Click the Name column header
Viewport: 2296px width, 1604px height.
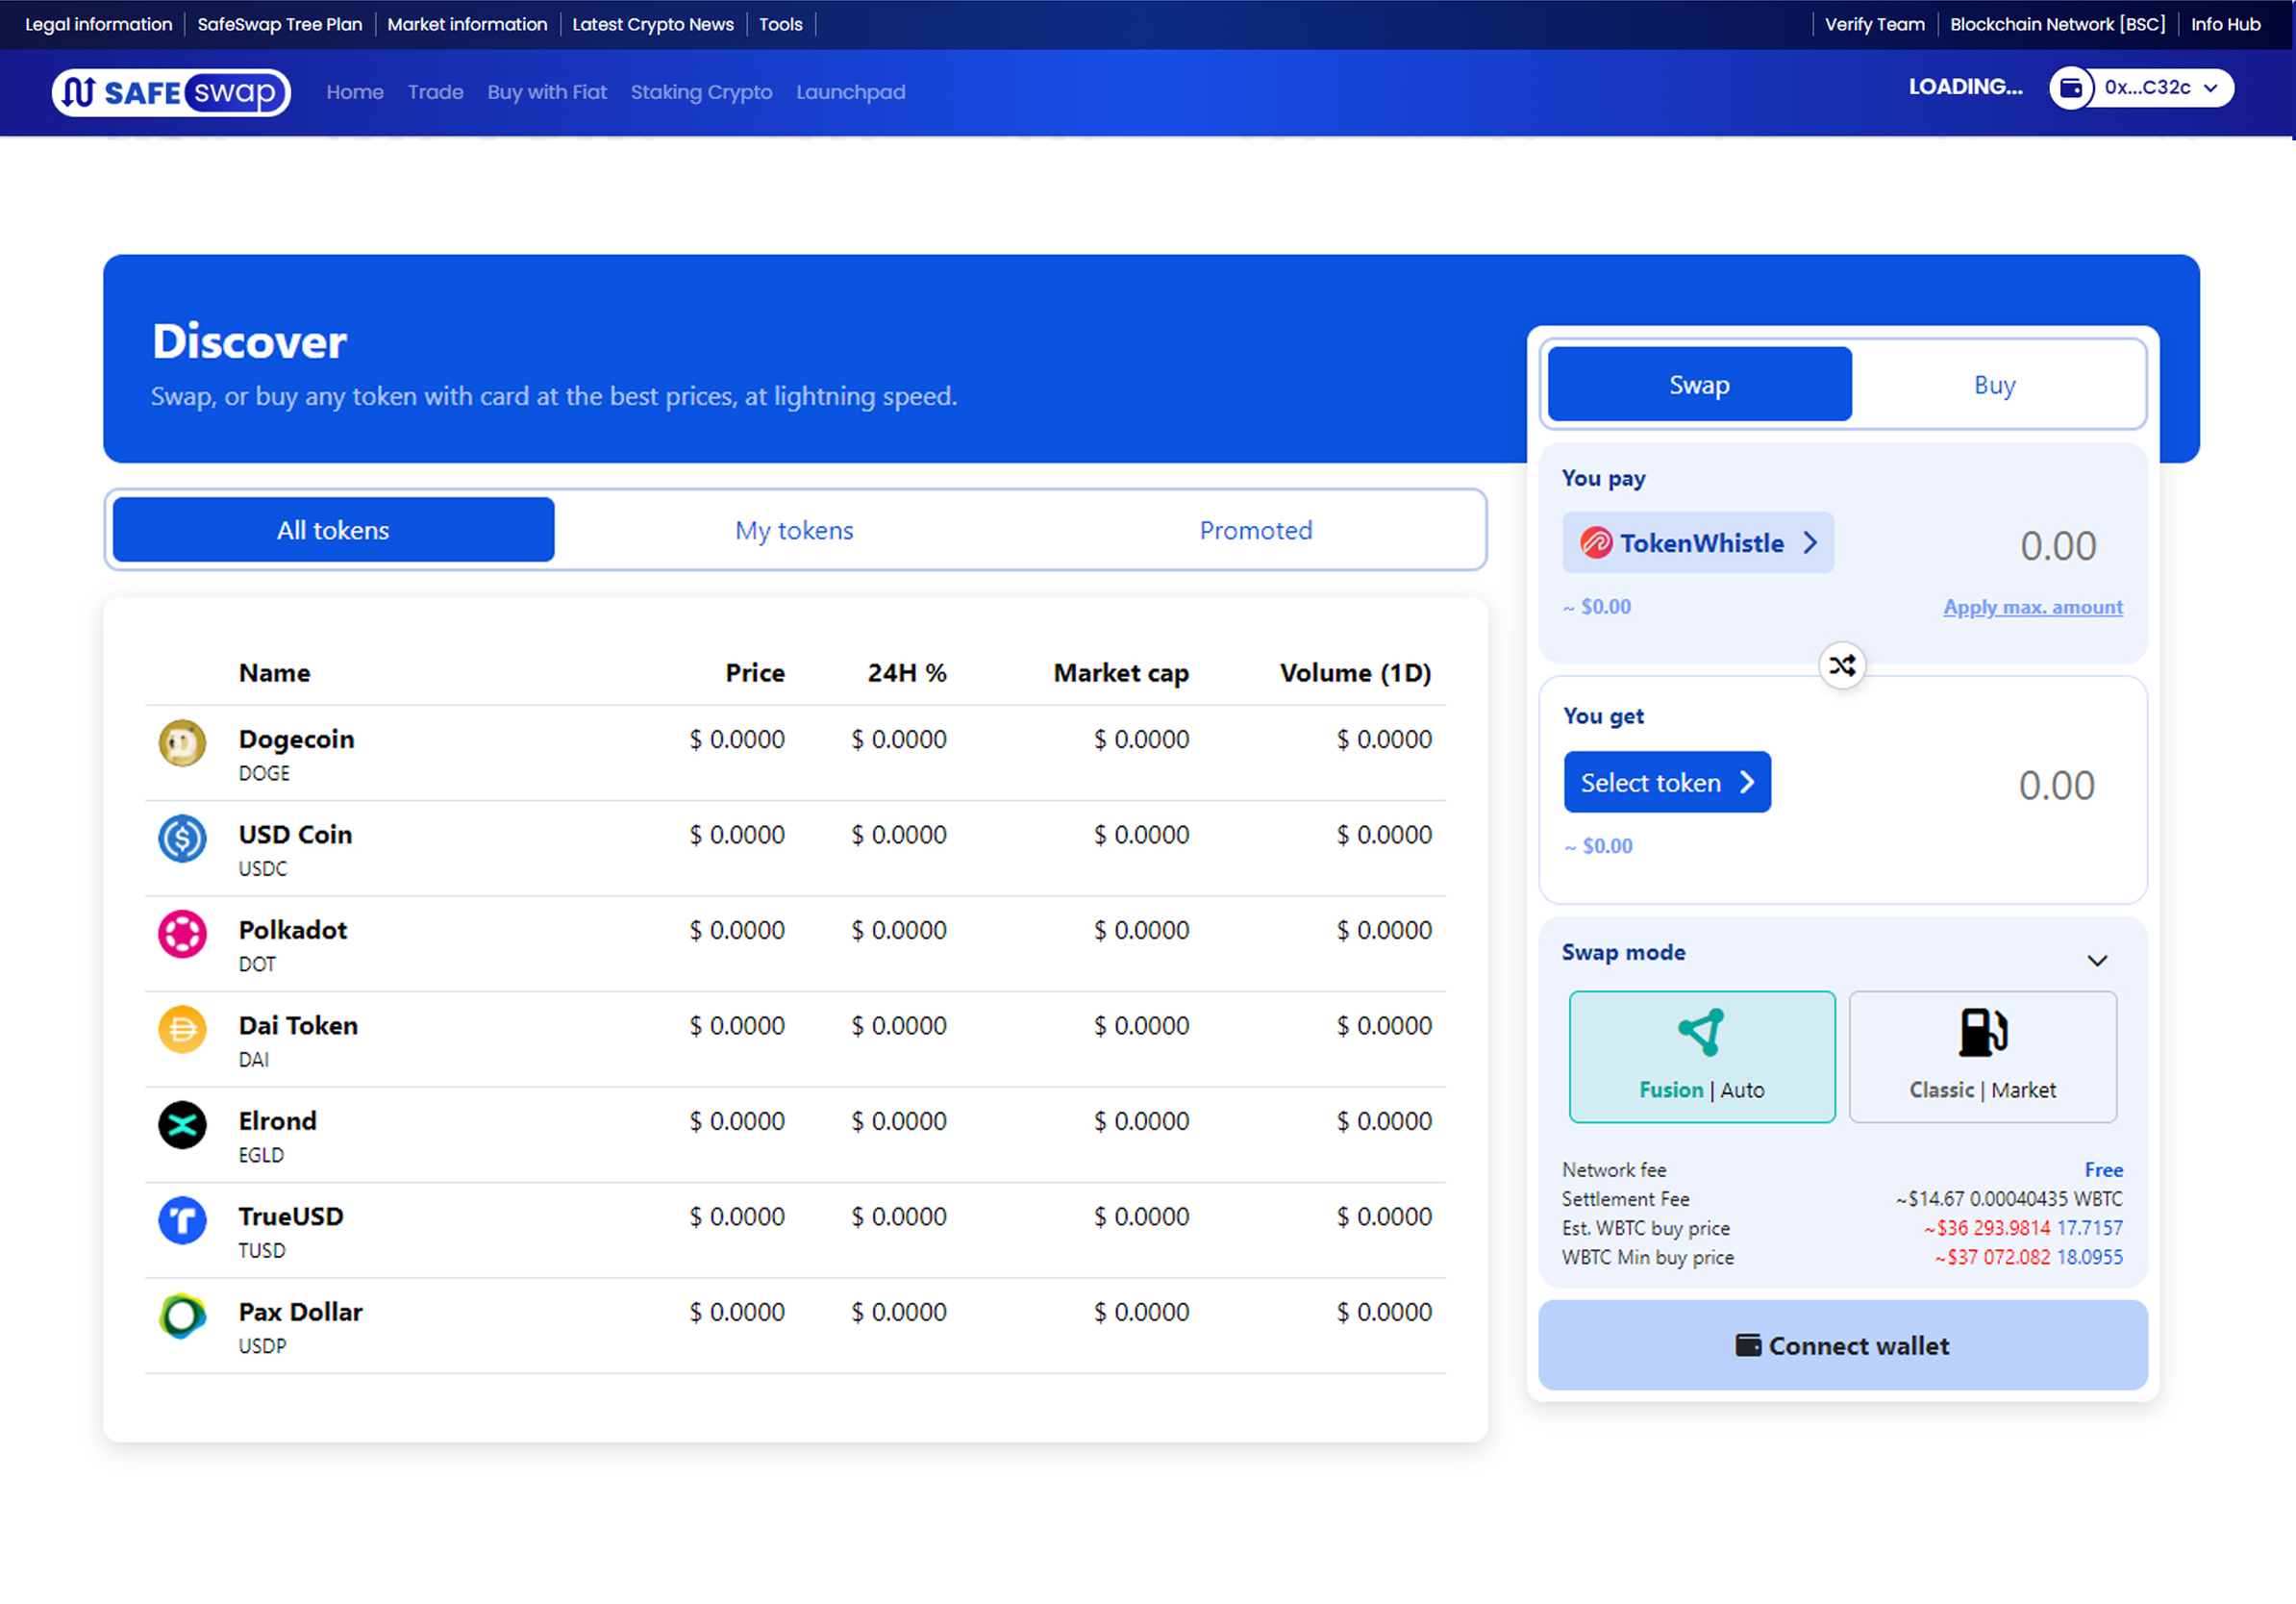pyautogui.click(x=274, y=673)
